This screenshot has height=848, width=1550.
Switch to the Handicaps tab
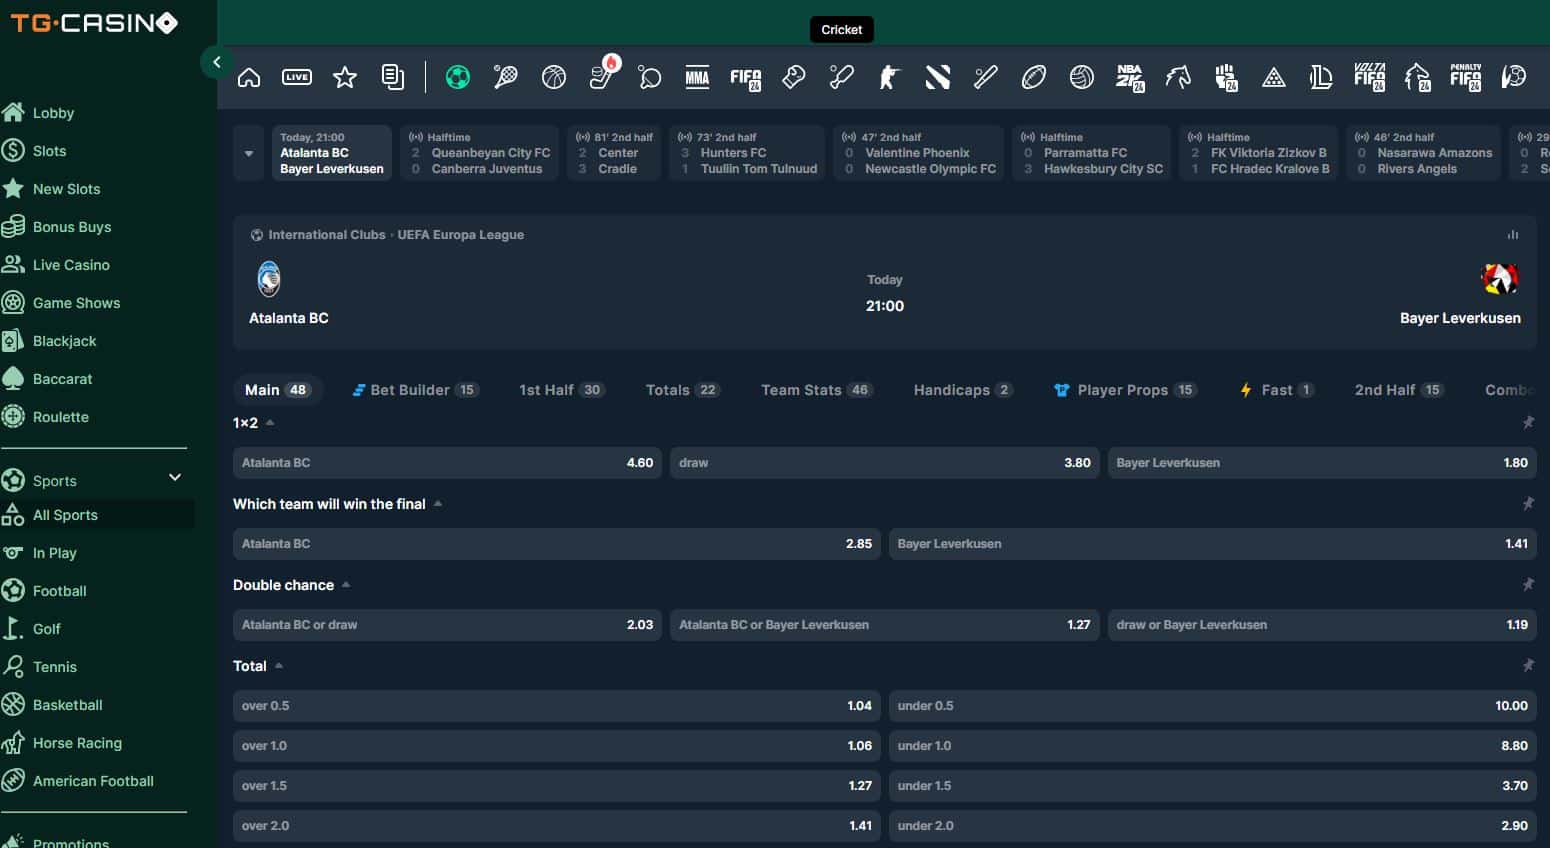[x=963, y=390]
